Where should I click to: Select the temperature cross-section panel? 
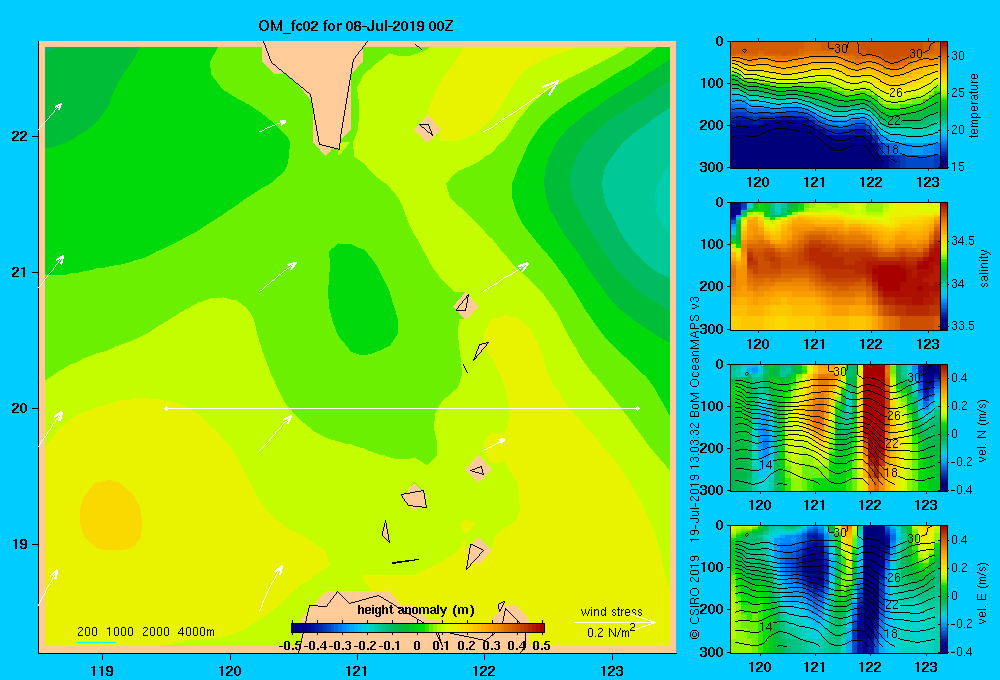tap(834, 105)
